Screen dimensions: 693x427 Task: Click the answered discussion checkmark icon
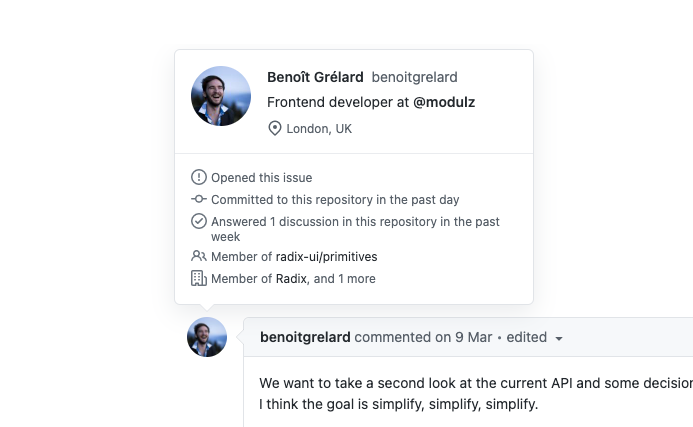tap(198, 221)
